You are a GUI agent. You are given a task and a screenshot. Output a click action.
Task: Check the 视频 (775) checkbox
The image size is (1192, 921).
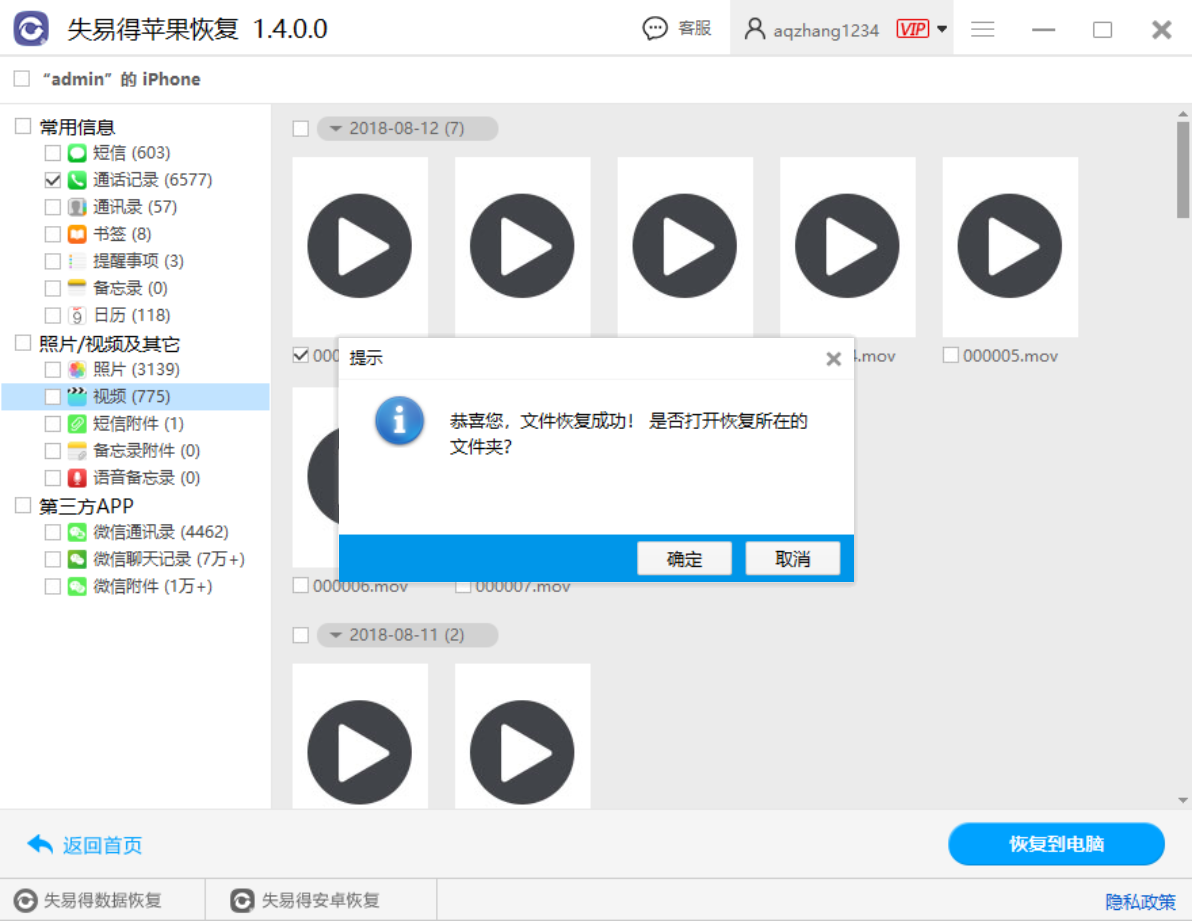pos(52,397)
